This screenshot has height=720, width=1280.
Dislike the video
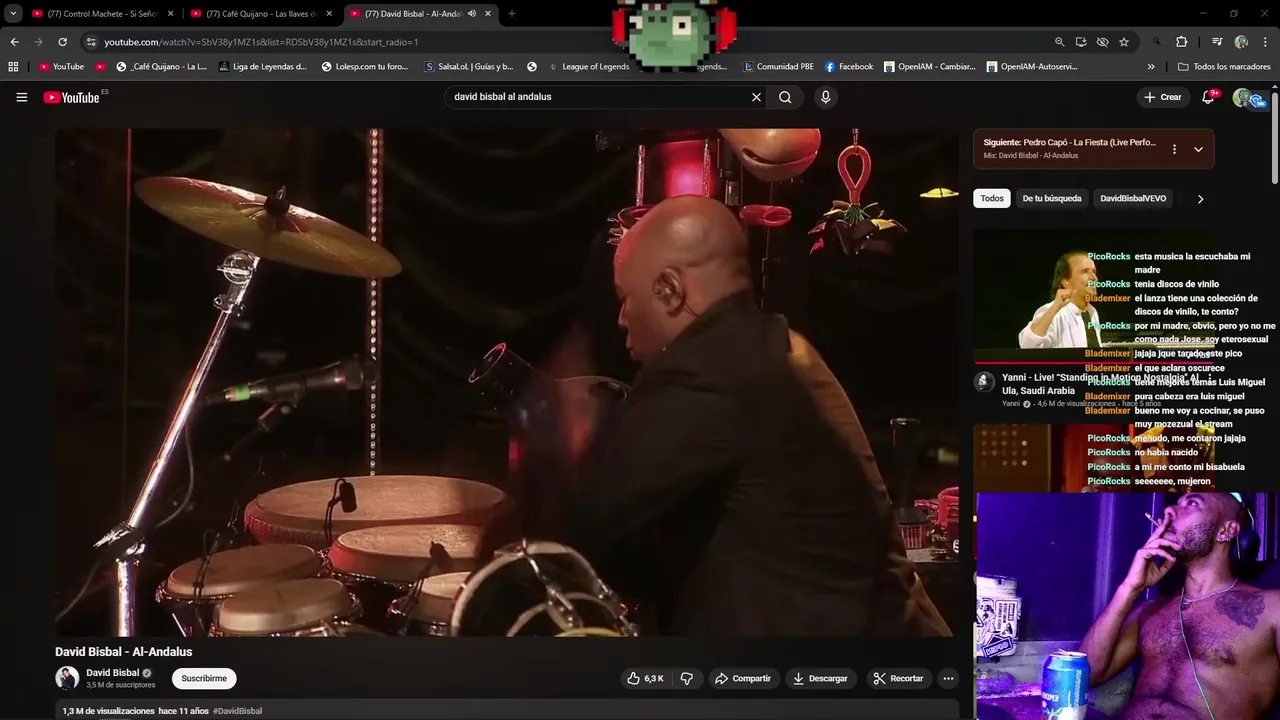click(686, 678)
